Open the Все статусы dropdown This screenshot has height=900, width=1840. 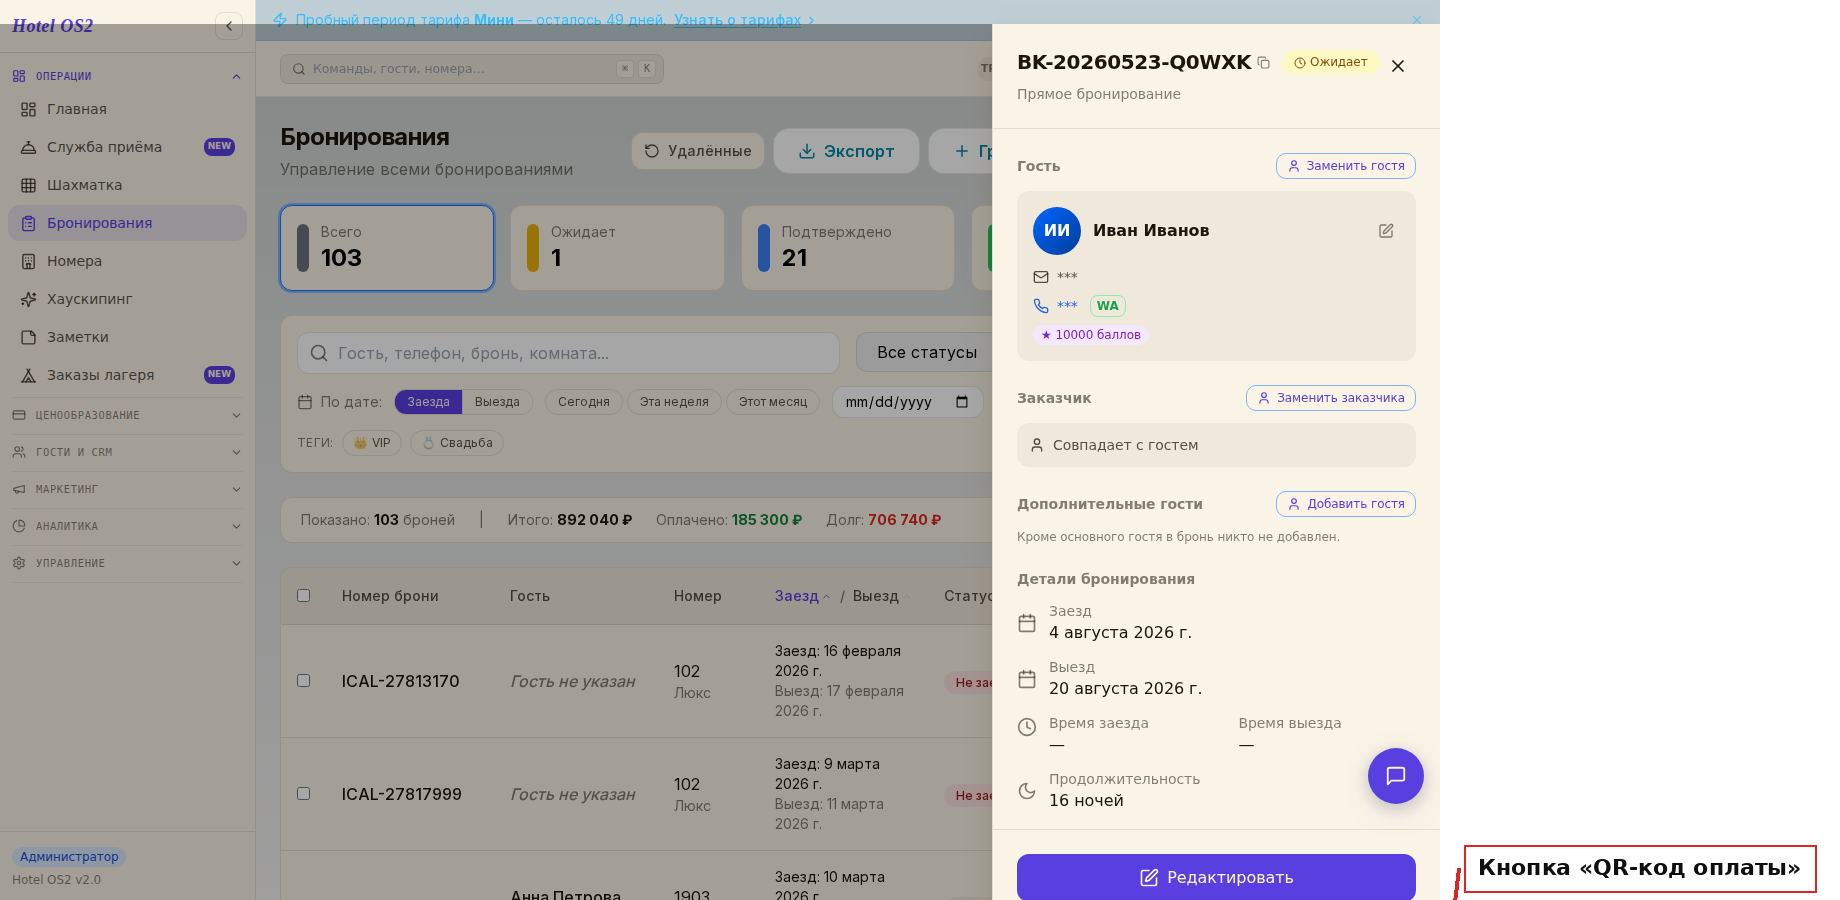[x=926, y=353]
